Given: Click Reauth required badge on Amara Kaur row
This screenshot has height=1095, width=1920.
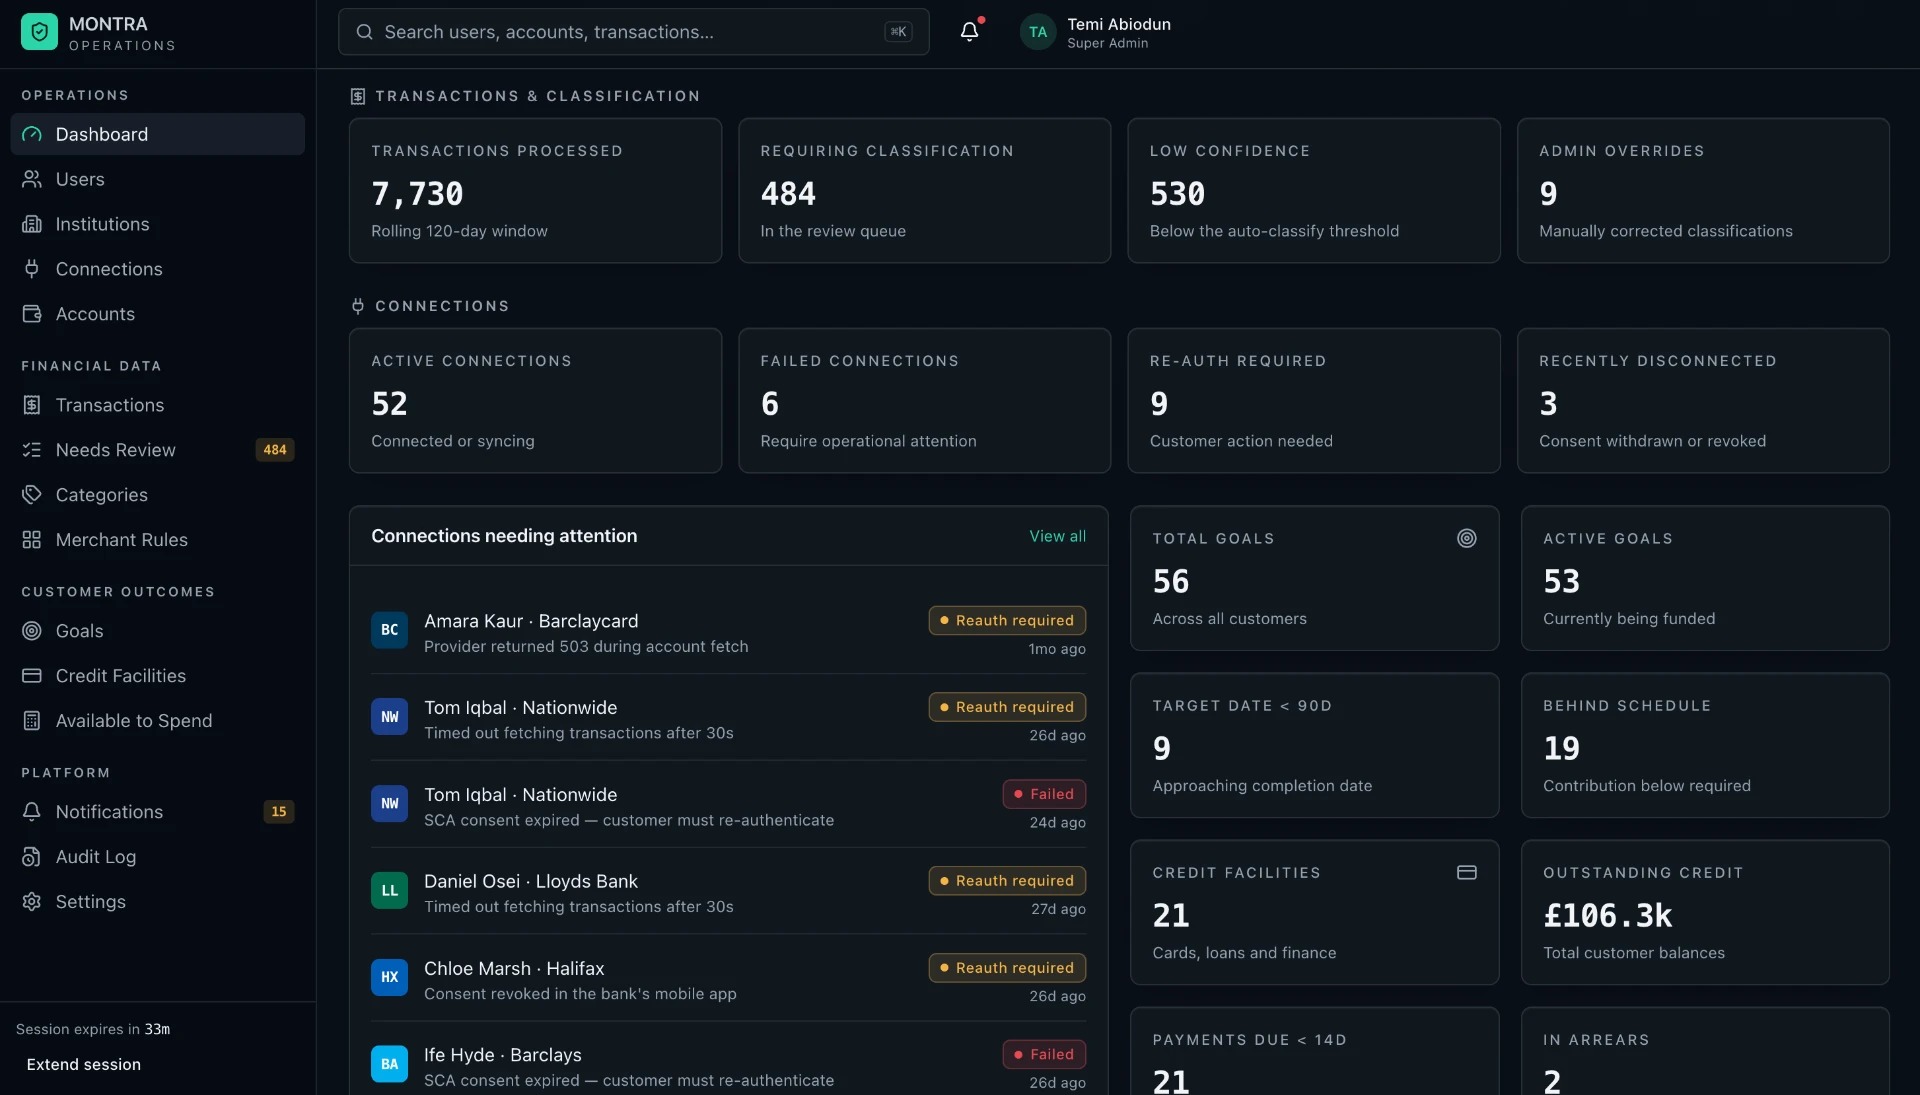Looking at the screenshot, I should coord(1007,621).
